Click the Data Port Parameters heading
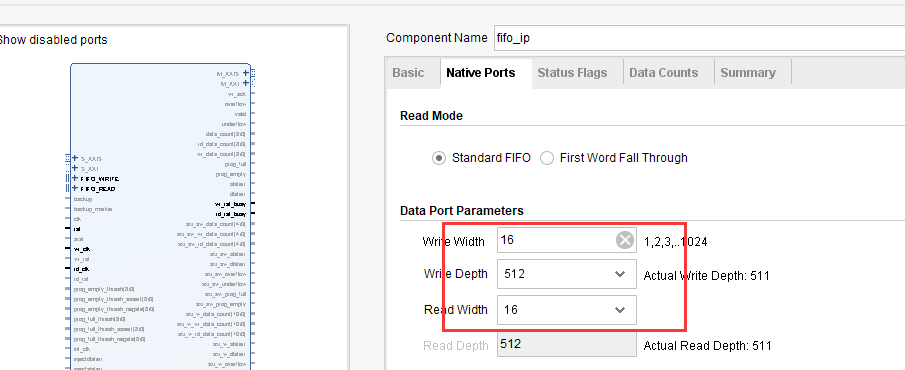This screenshot has width=905, height=370. pos(462,211)
